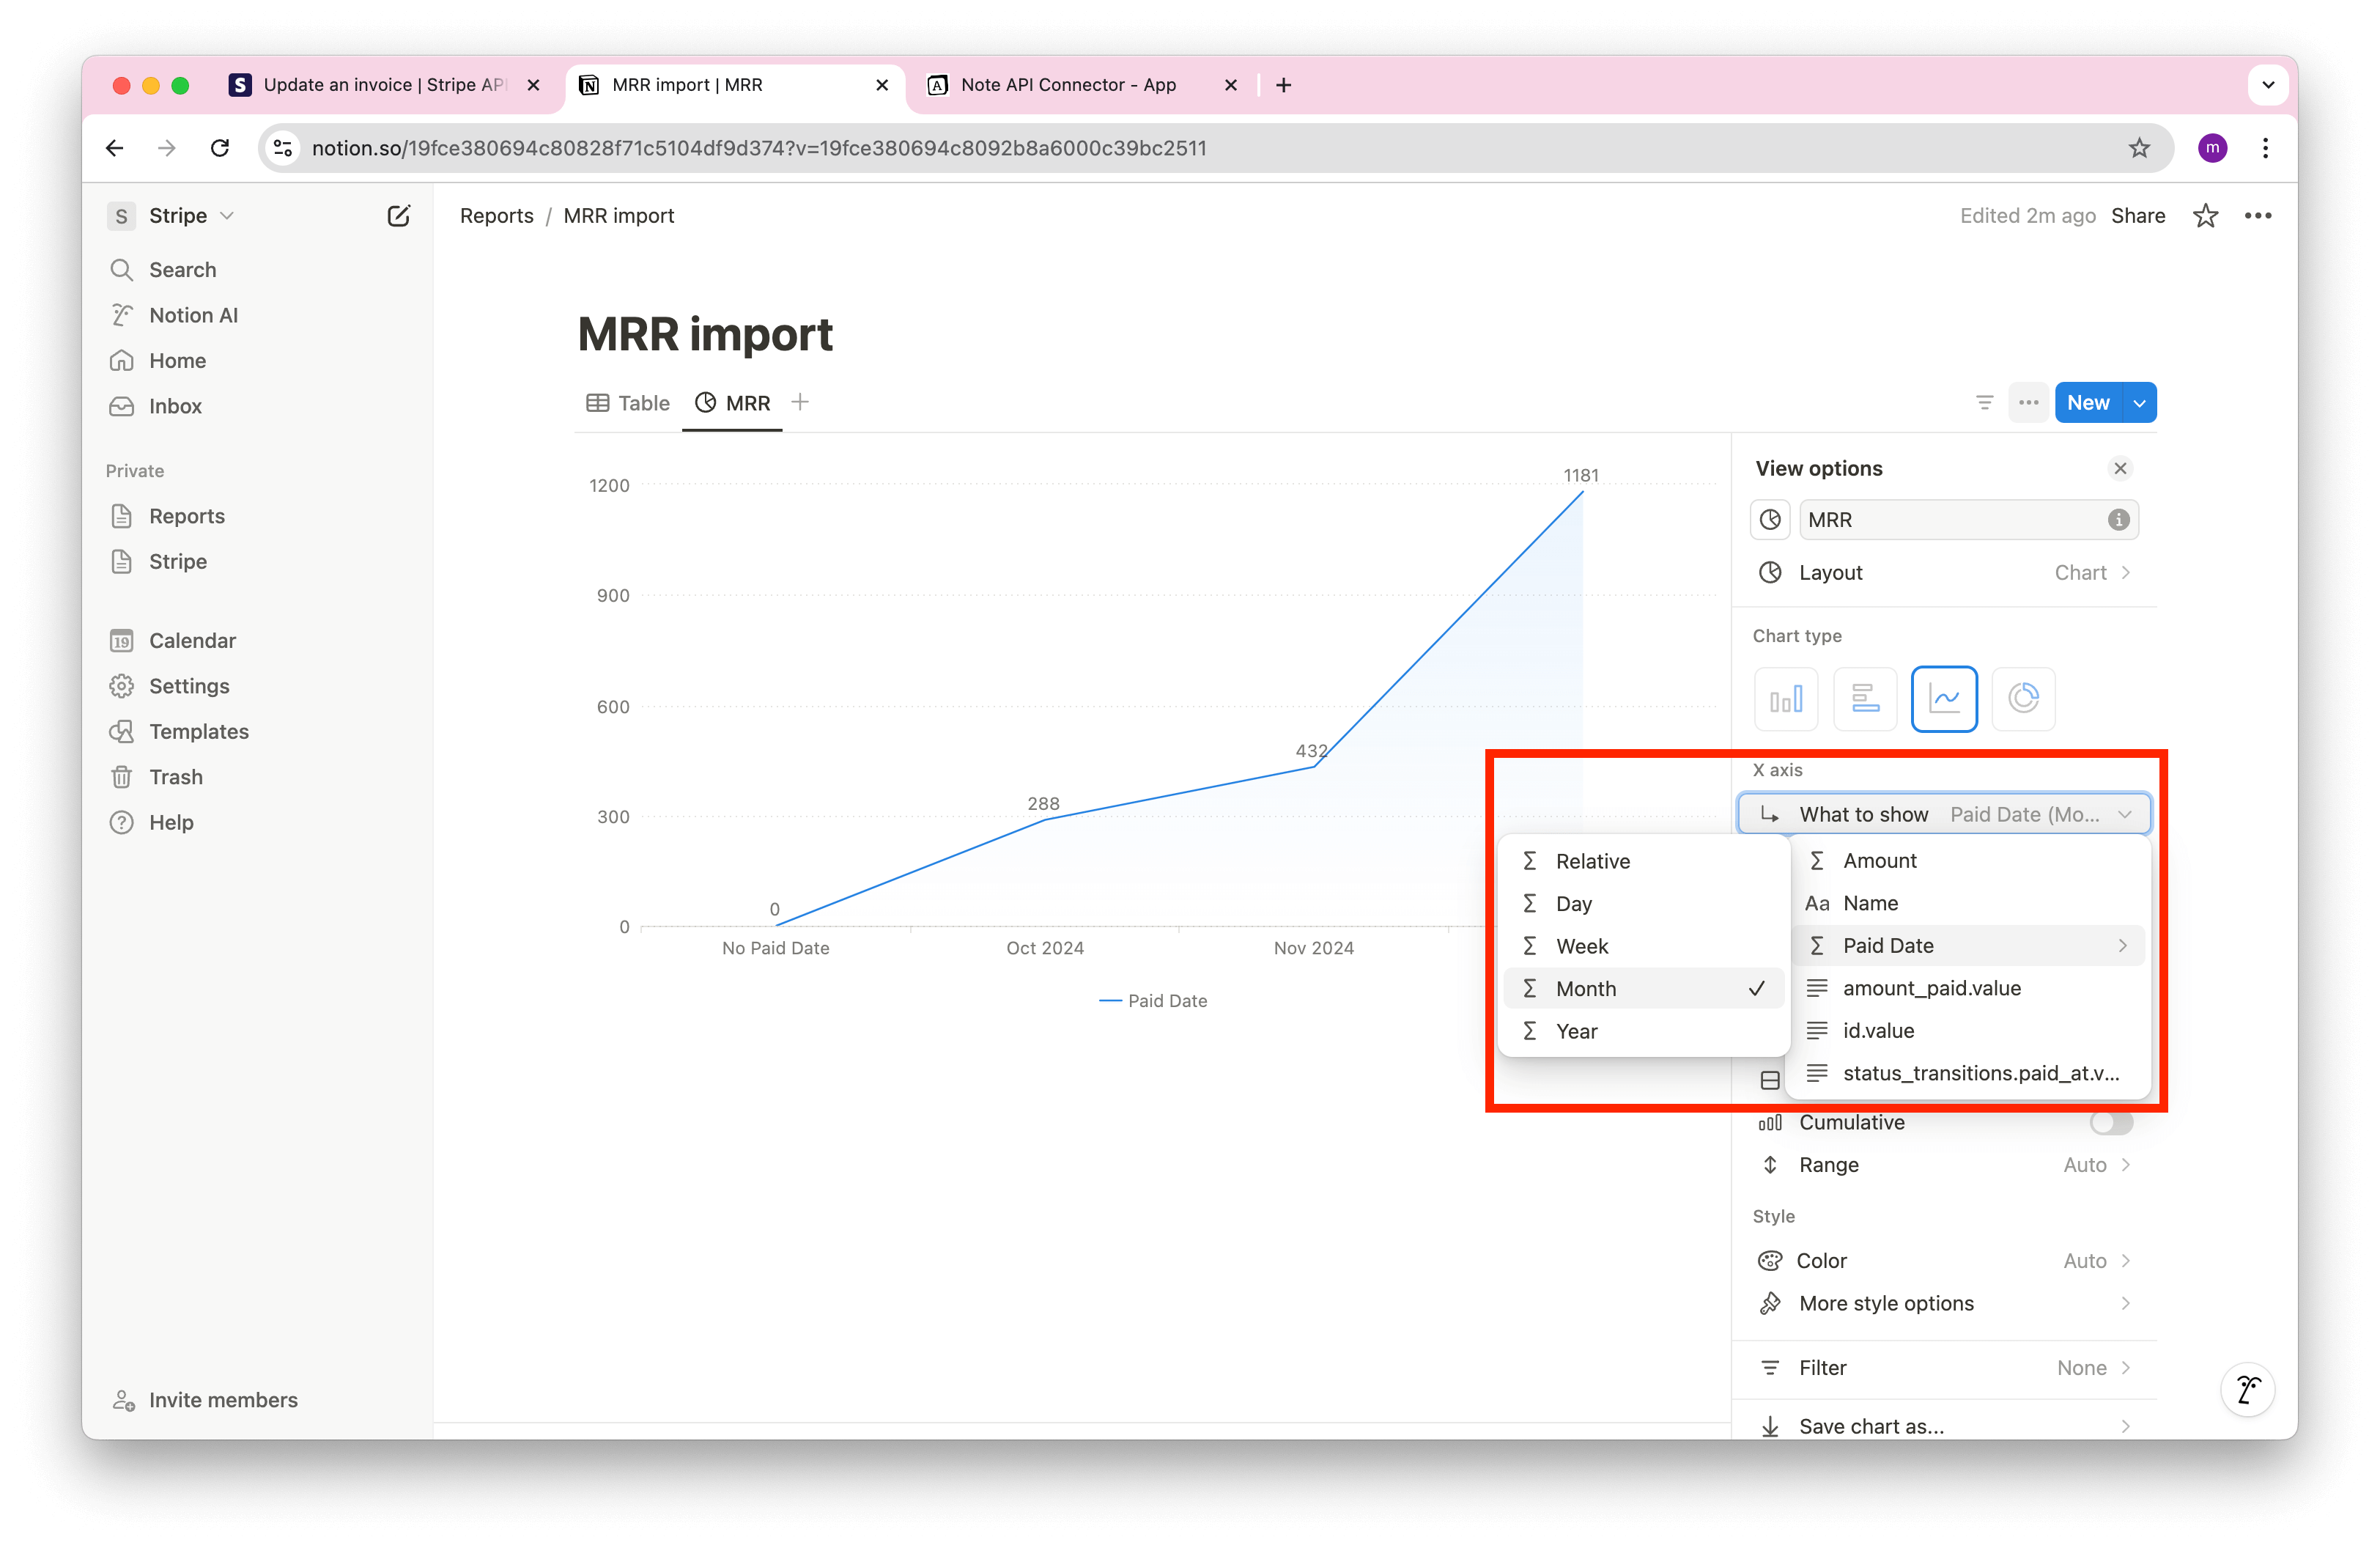Select the donut chart type
The height and width of the screenshot is (1548, 2380).
coord(2023,698)
